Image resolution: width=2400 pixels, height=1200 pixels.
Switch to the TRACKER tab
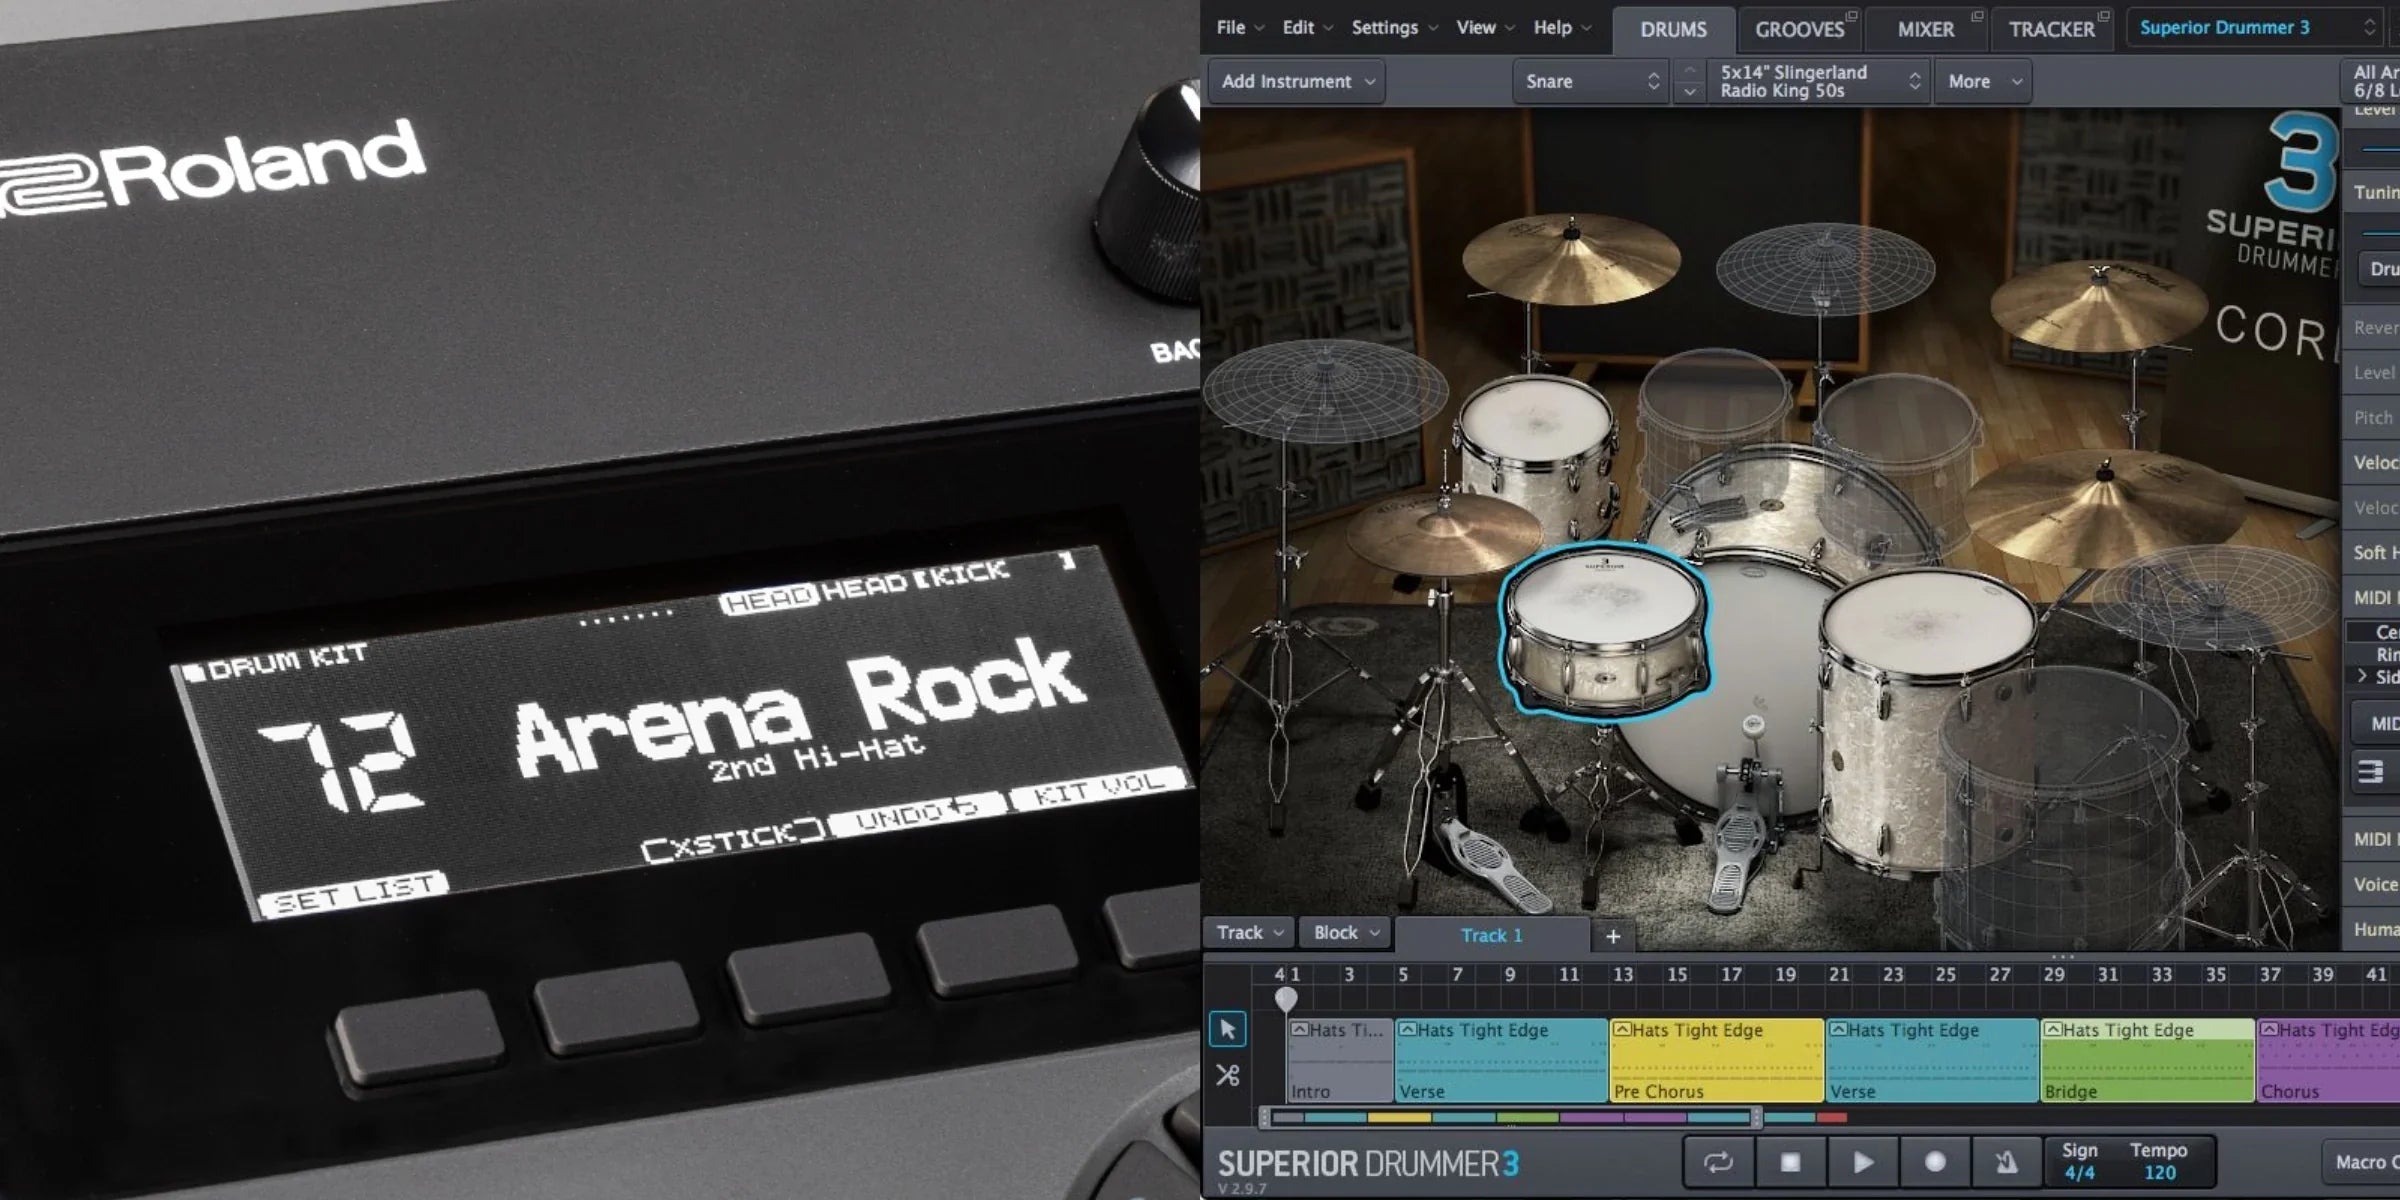coord(2051,29)
